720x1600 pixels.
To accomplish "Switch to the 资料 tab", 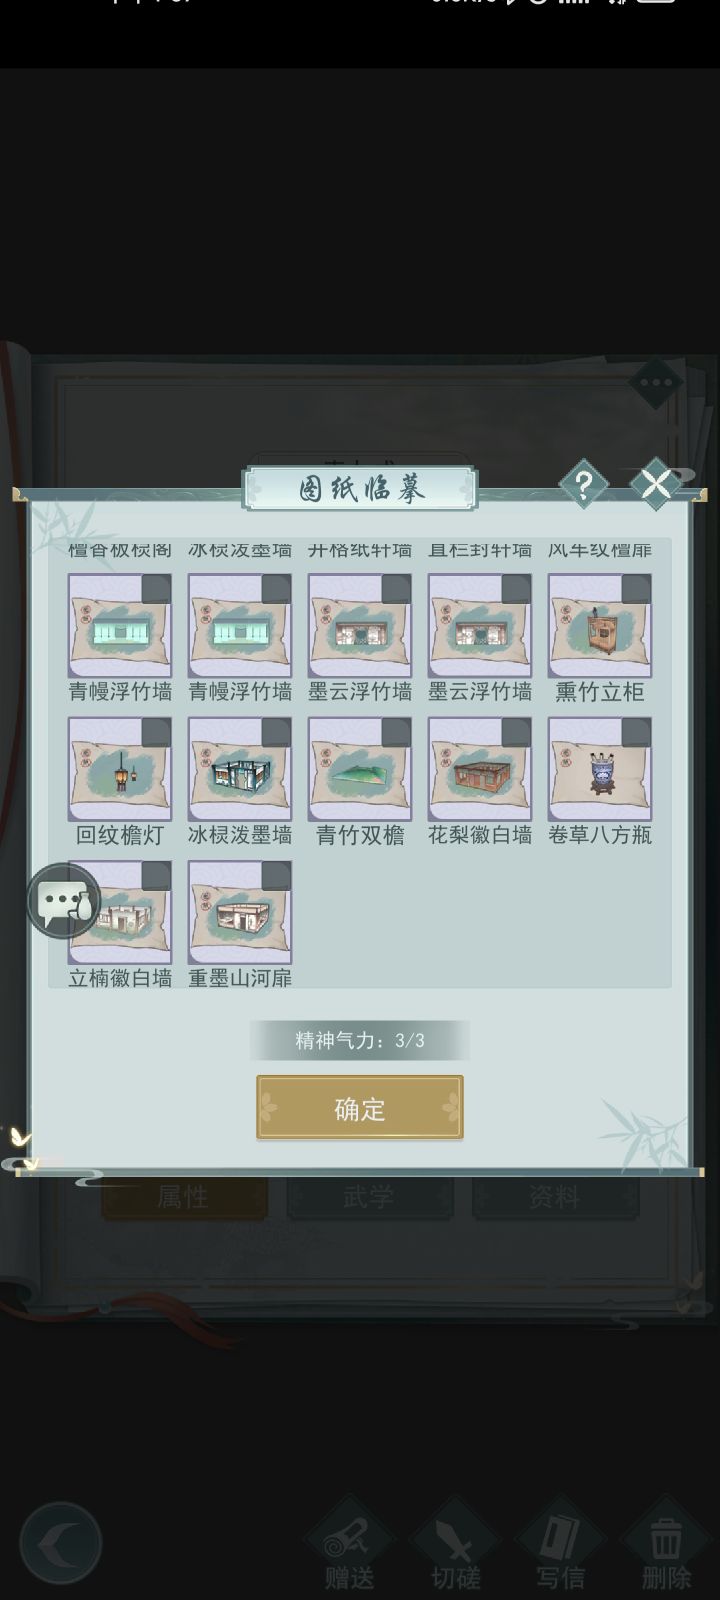I will (x=555, y=1197).
